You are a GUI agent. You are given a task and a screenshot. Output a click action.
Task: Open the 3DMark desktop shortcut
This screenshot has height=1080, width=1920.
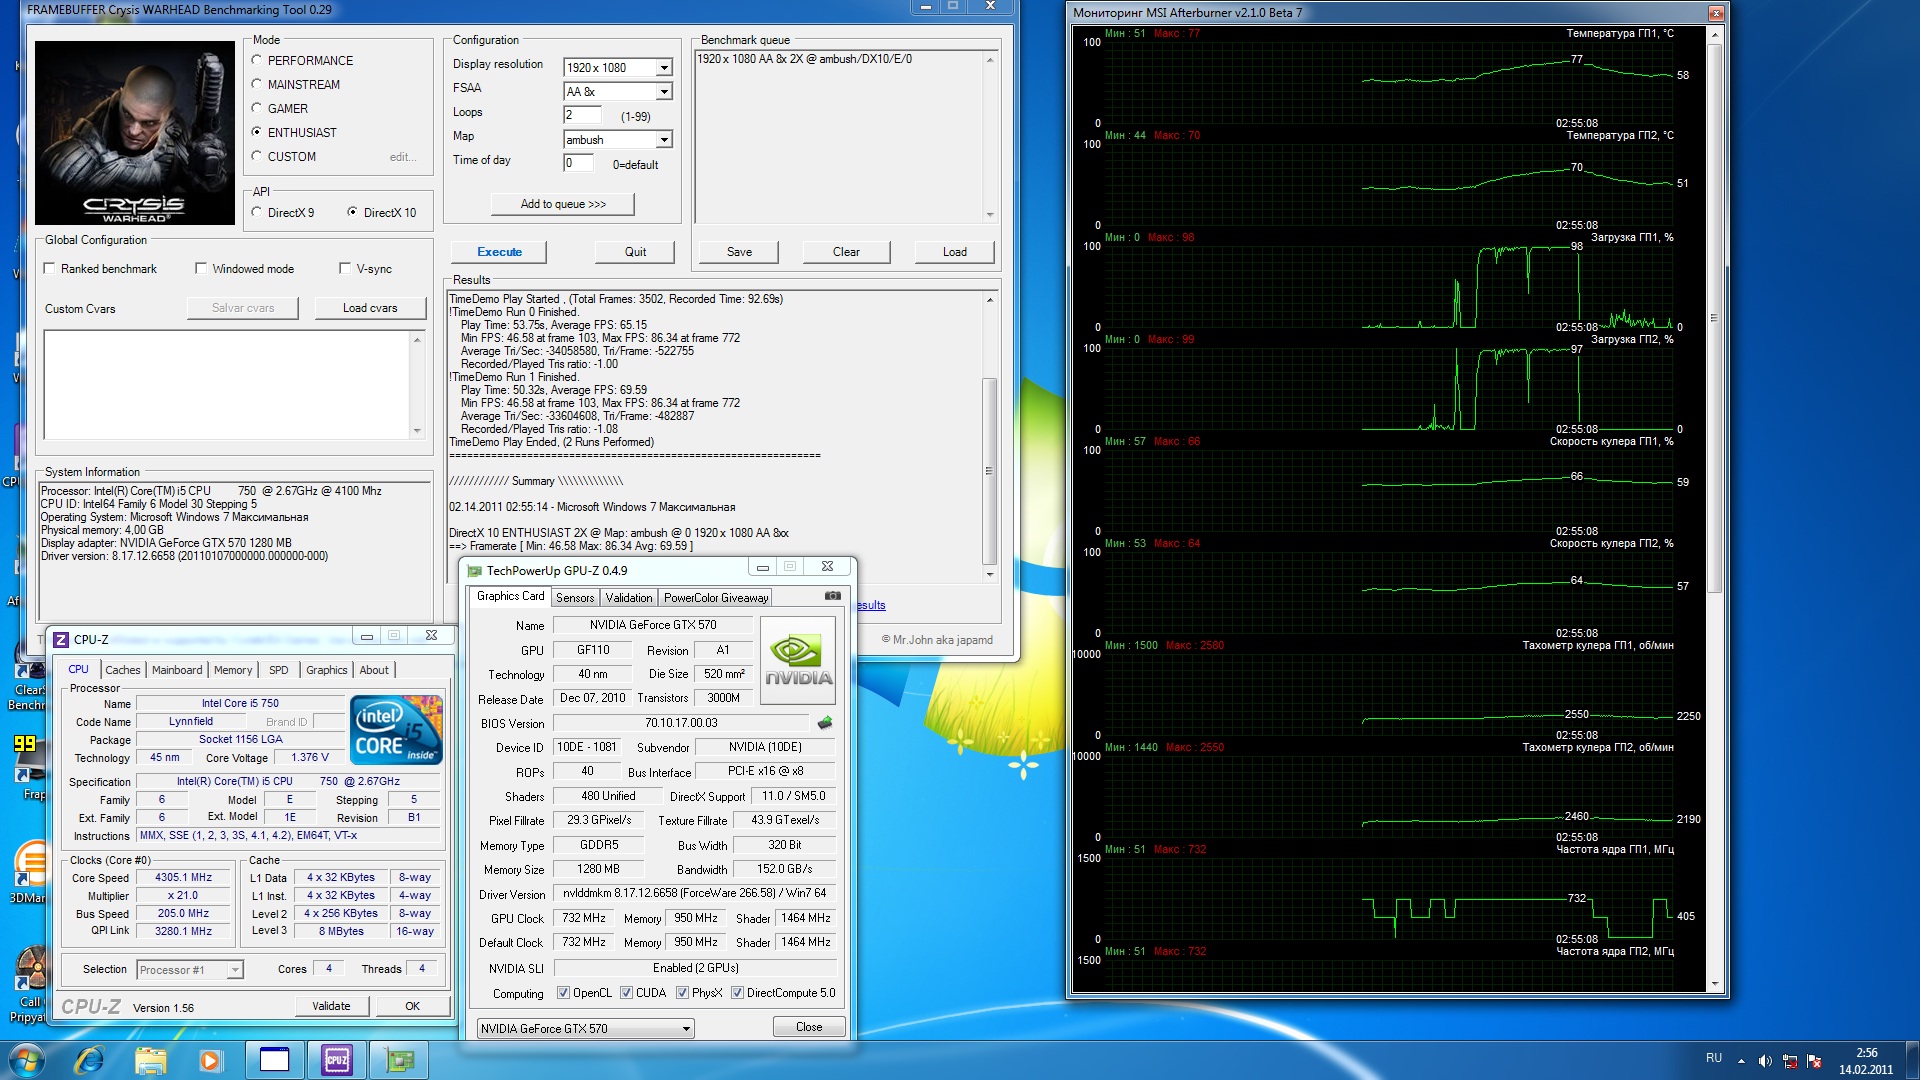pyautogui.click(x=30, y=870)
